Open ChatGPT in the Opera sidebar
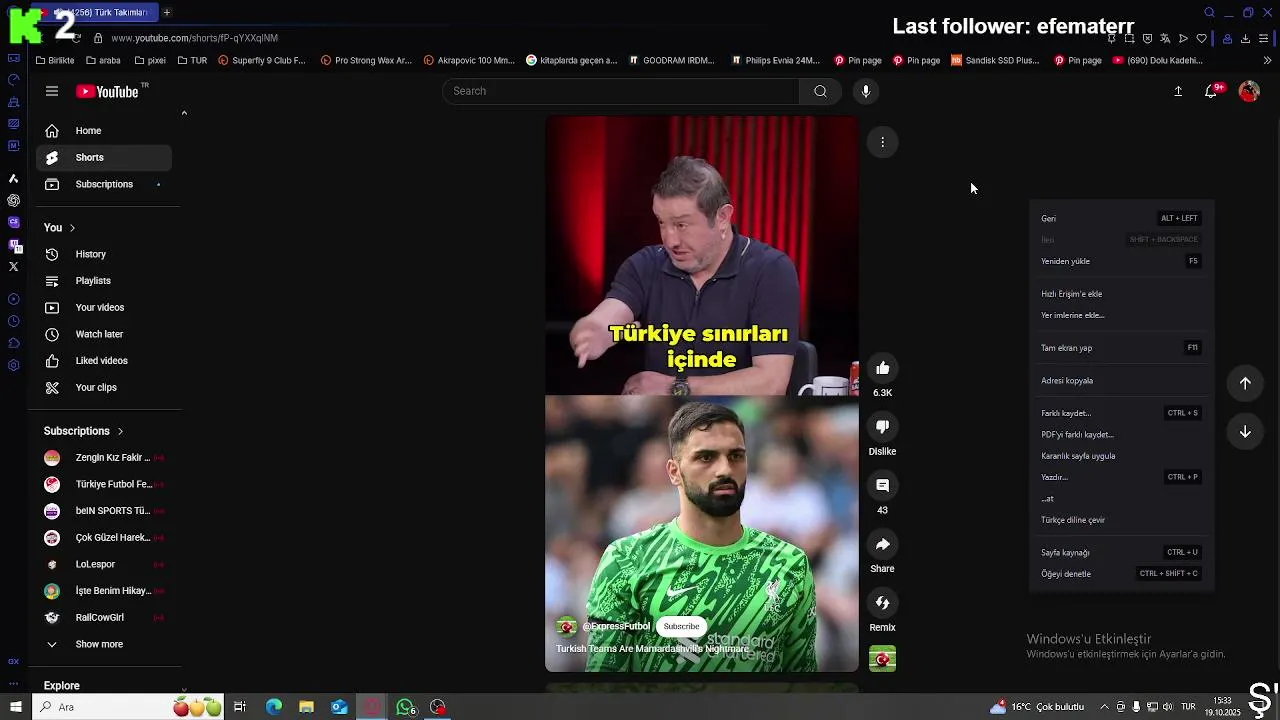The width and height of the screenshot is (1280, 720). 13,200
